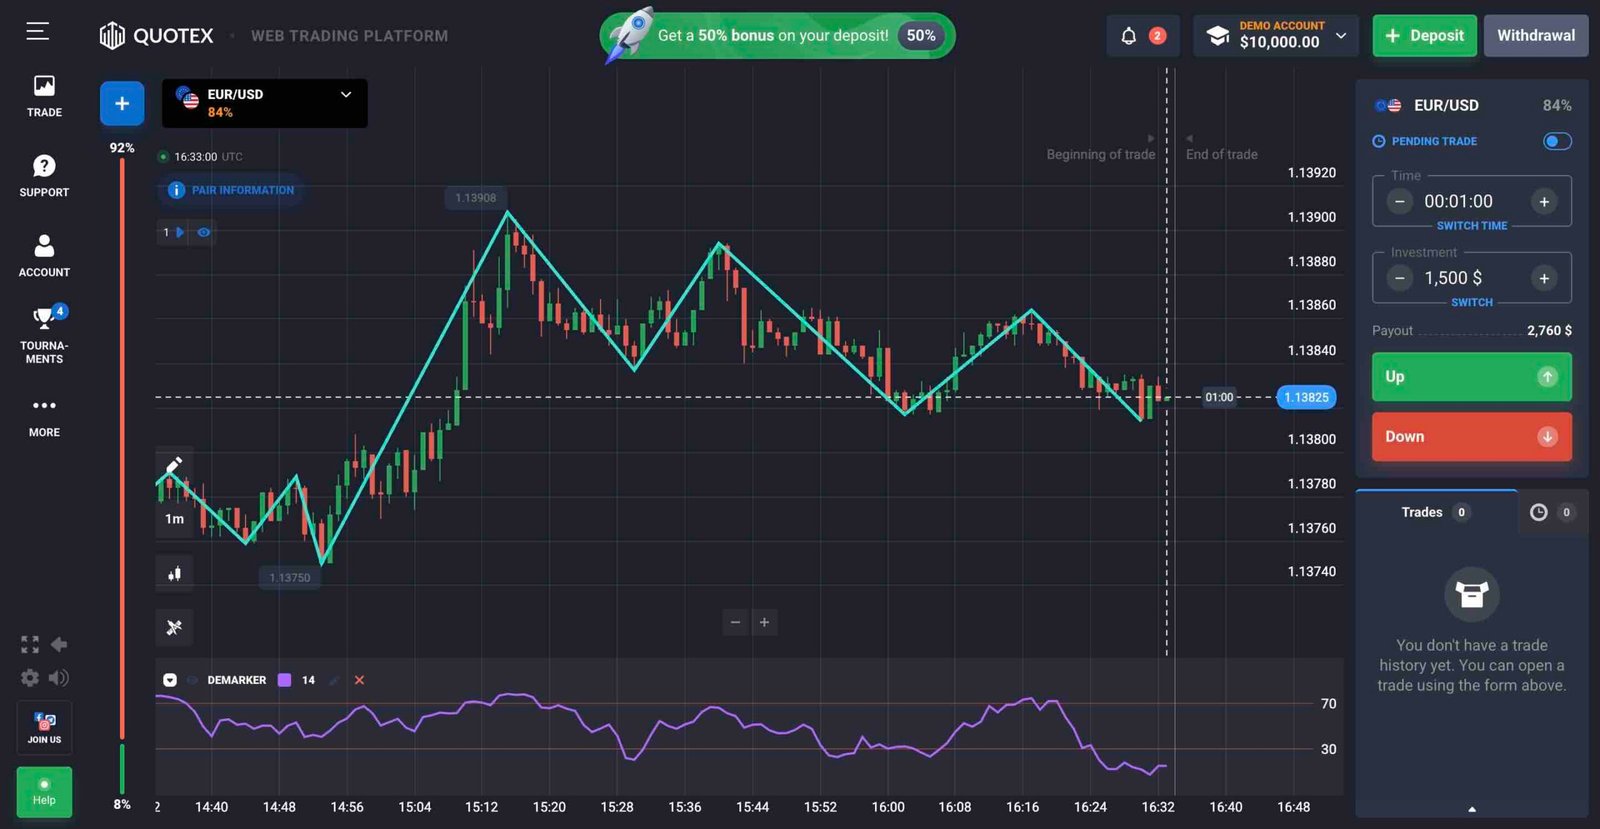Show More sidebar options
1600x829 pixels.
point(44,417)
